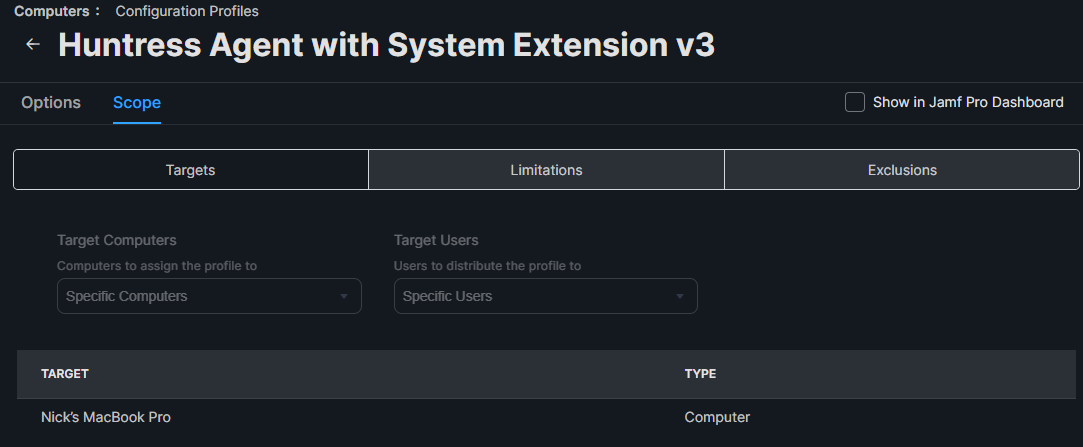
Task: Open the Specific Users dropdown
Action: pyautogui.click(x=546, y=296)
